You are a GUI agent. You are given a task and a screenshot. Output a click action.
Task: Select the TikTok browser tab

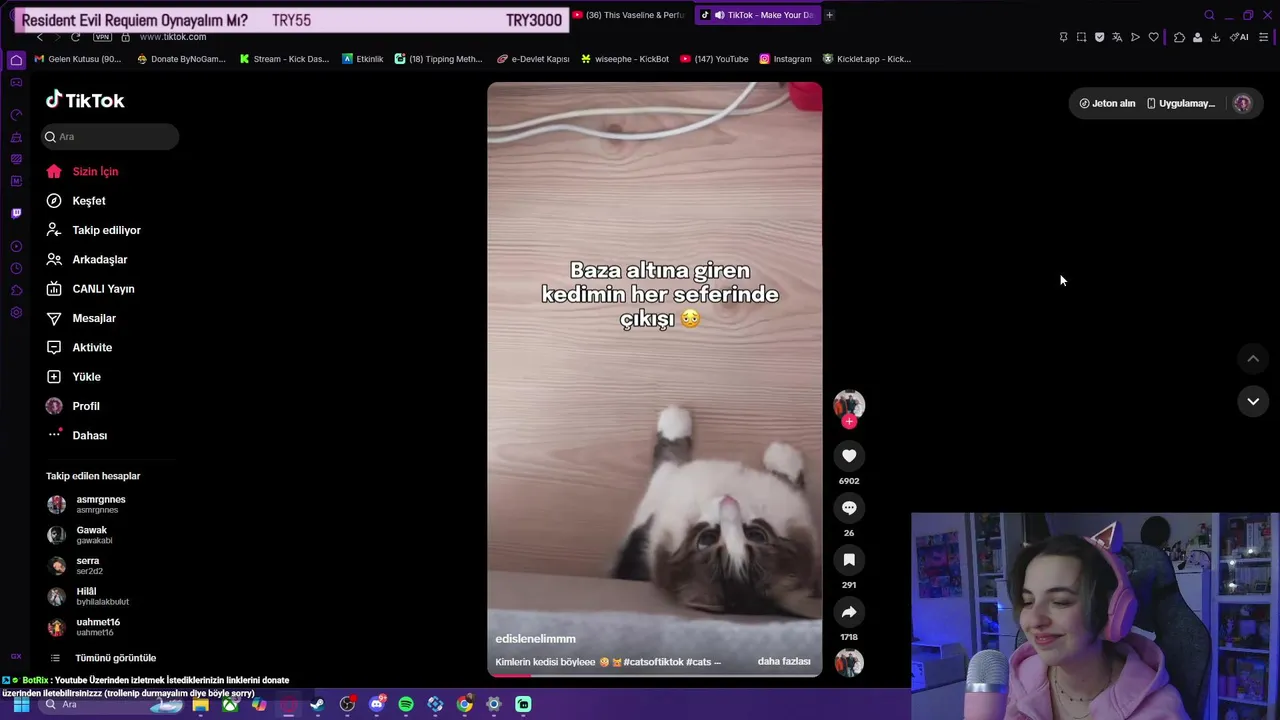point(757,15)
